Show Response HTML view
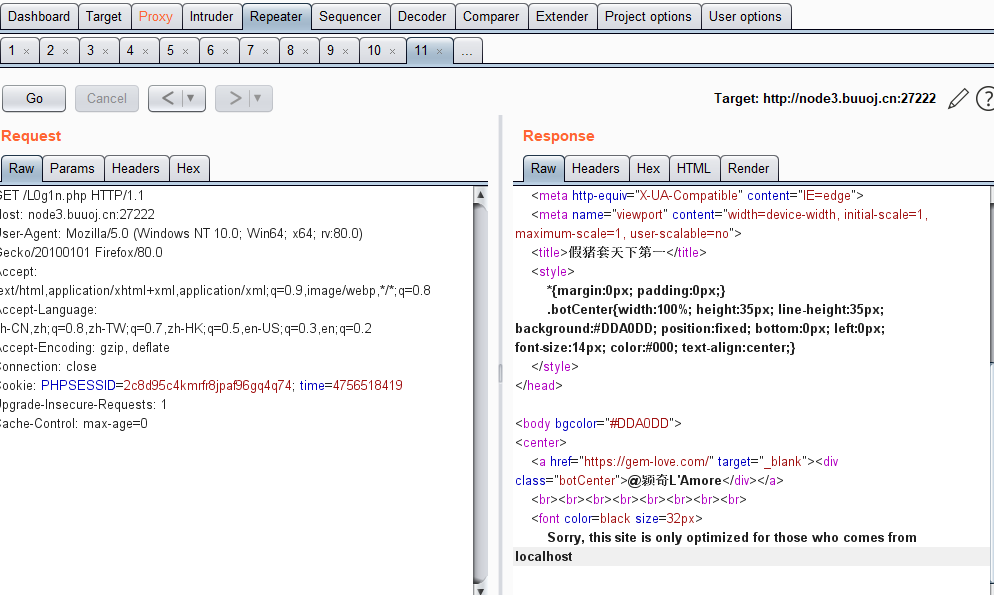This screenshot has height=595, width=994. click(694, 169)
